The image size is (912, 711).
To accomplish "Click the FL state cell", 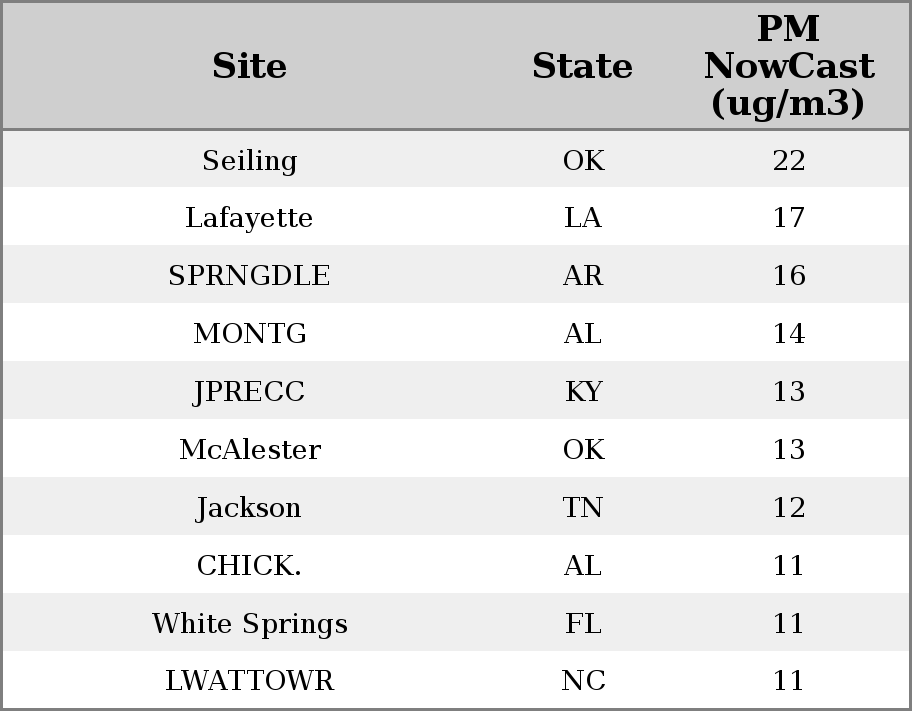I will [x=582, y=624].
